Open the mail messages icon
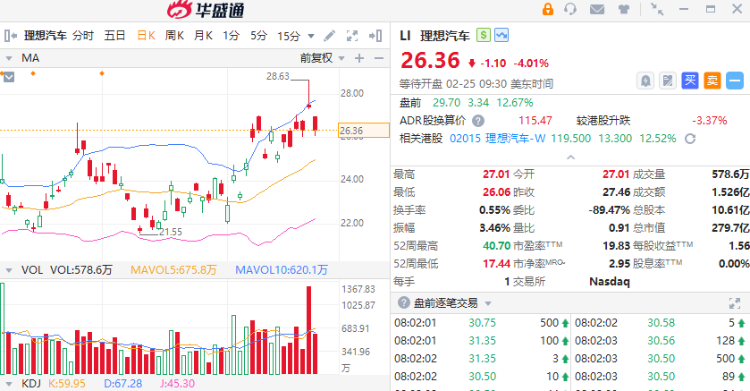Image resolution: width=750 pixels, height=391 pixels. click(597, 9)
